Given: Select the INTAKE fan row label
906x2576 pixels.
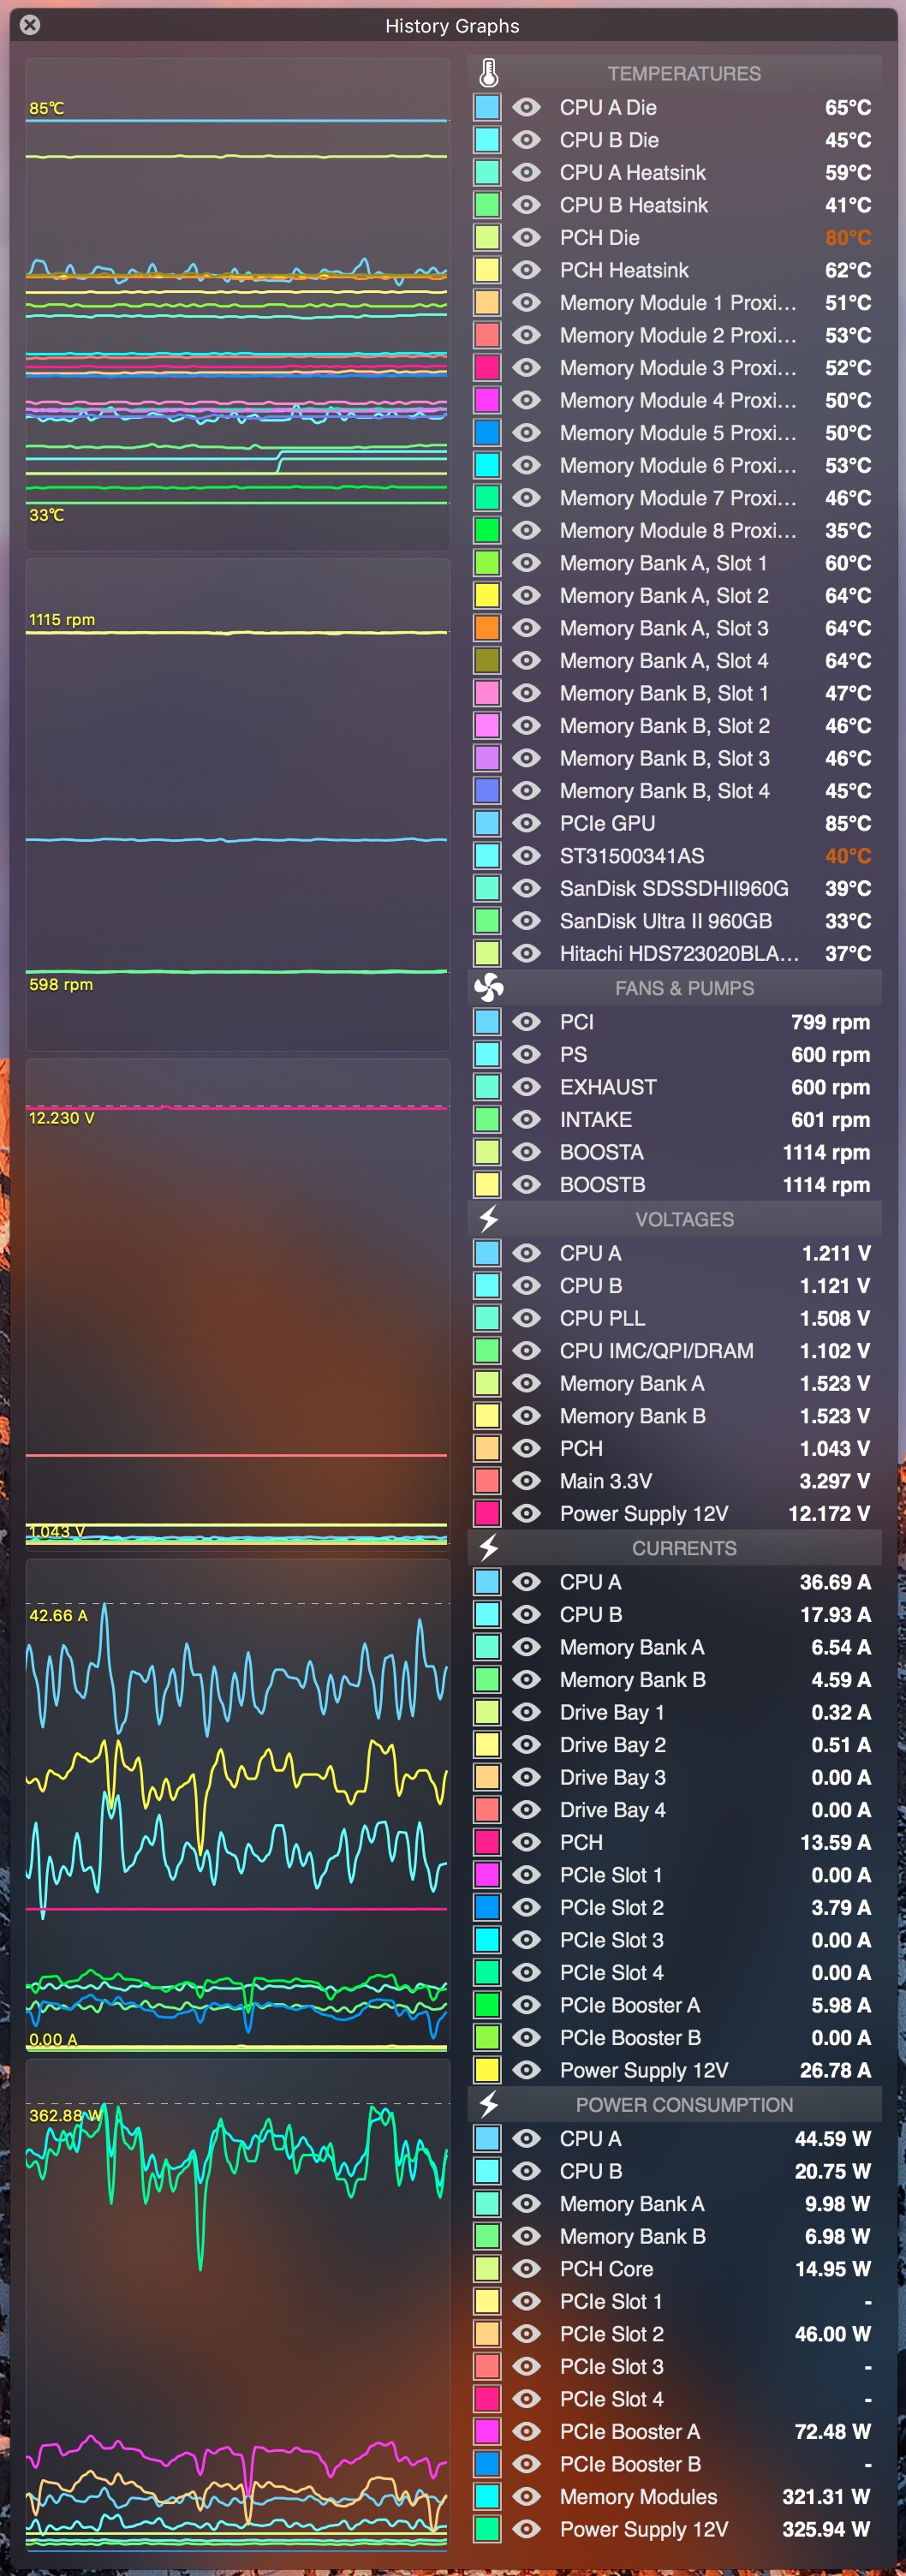Looking at the screenshot, I should [596, 1120].
